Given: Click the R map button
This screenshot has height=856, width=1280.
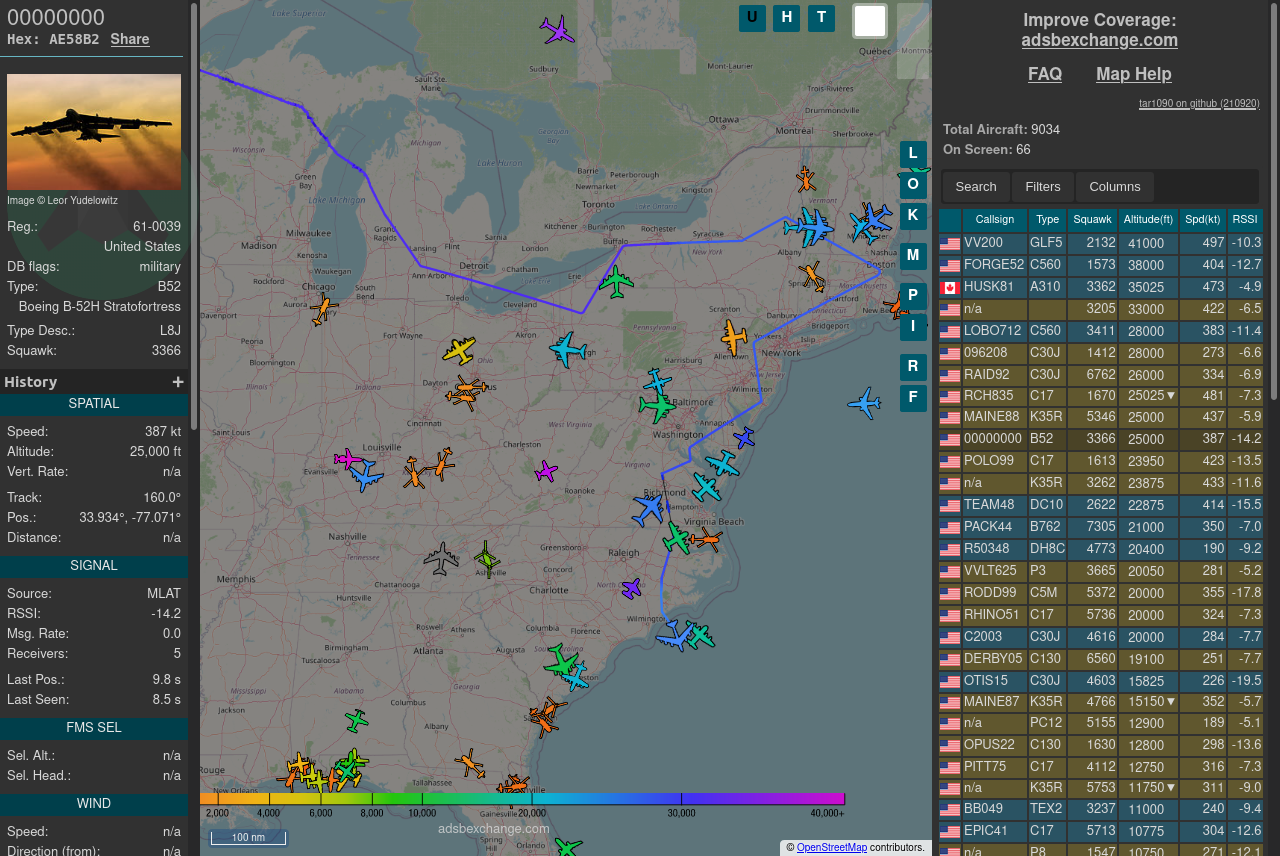Looking at the screenshot, I should click(913, 367).
